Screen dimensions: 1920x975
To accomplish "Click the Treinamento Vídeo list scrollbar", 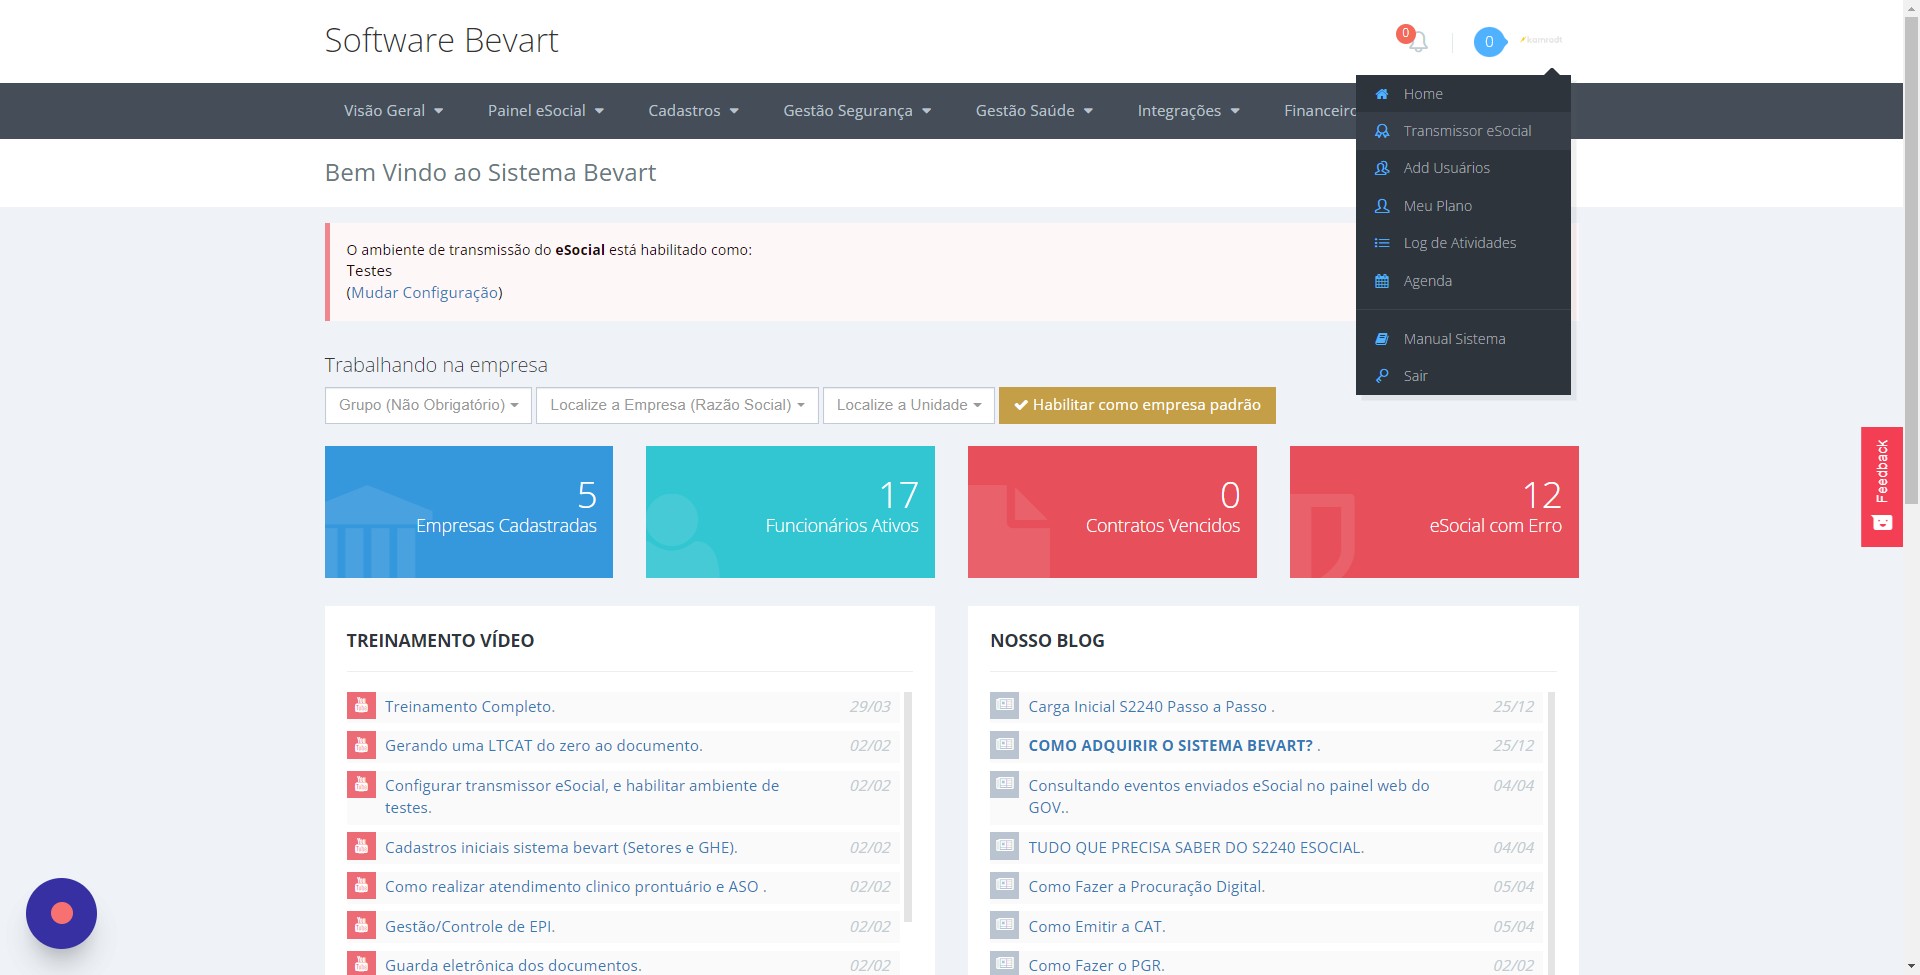I will (908, 806).
